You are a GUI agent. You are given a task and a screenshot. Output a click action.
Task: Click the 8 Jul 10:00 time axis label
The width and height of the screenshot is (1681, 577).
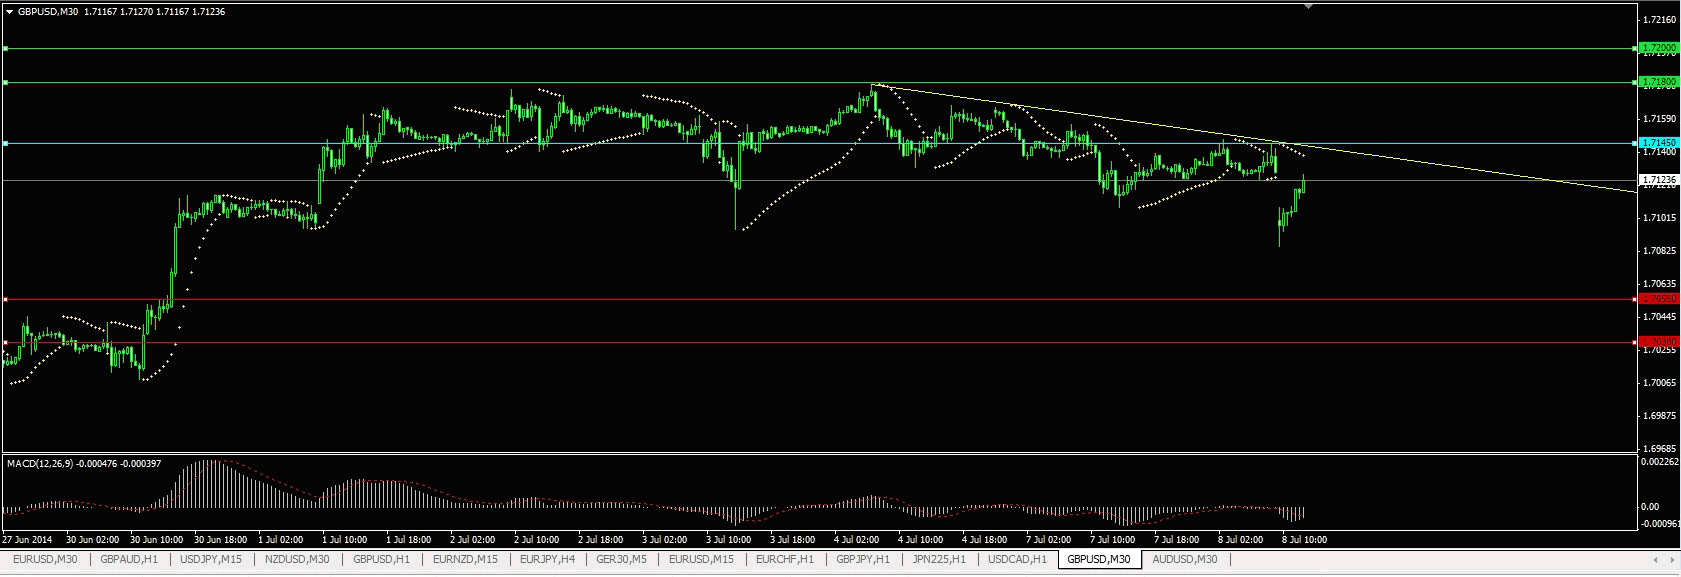tap(1304, 539)
